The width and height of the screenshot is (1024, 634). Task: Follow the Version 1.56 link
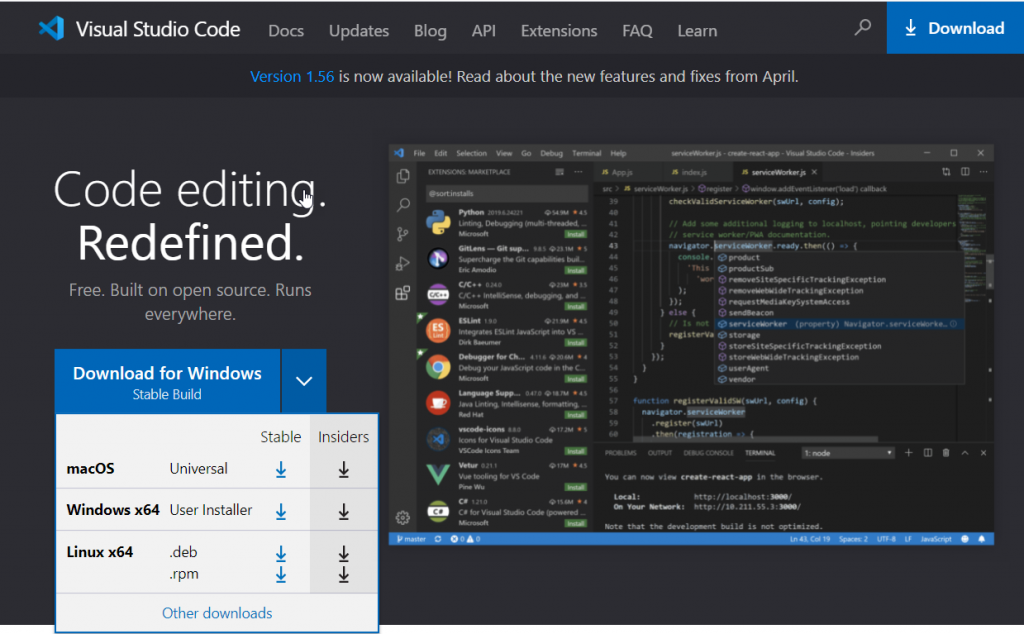coord(292,76)
